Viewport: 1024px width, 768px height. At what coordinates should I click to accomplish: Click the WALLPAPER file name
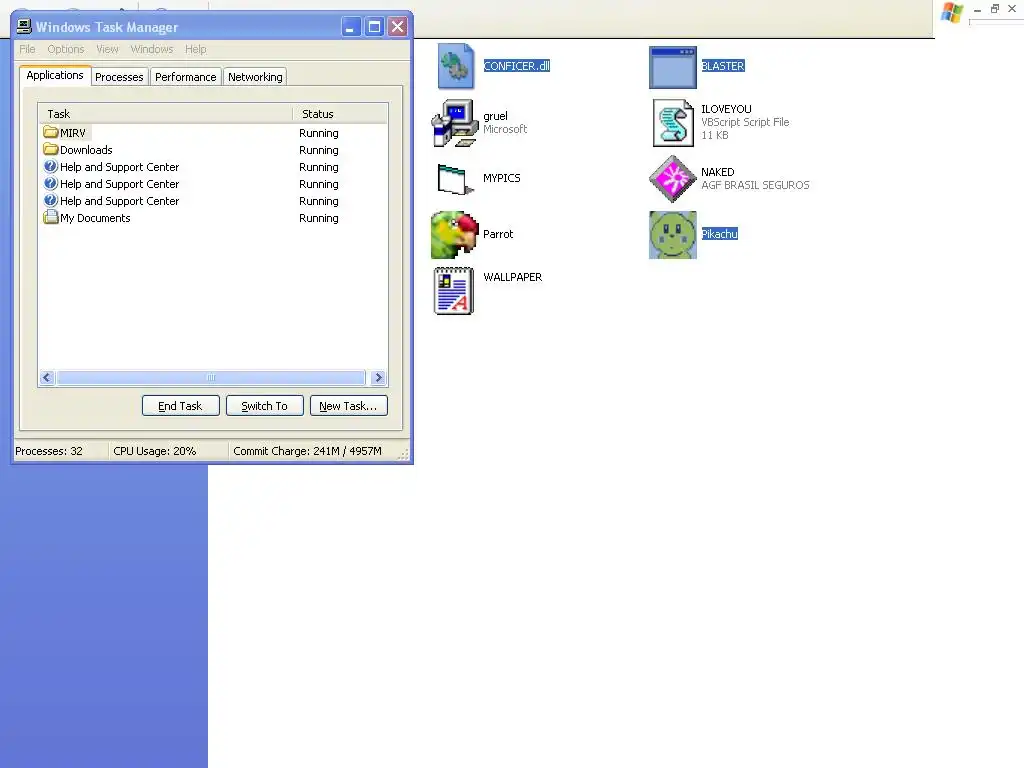tap(513, 277)
